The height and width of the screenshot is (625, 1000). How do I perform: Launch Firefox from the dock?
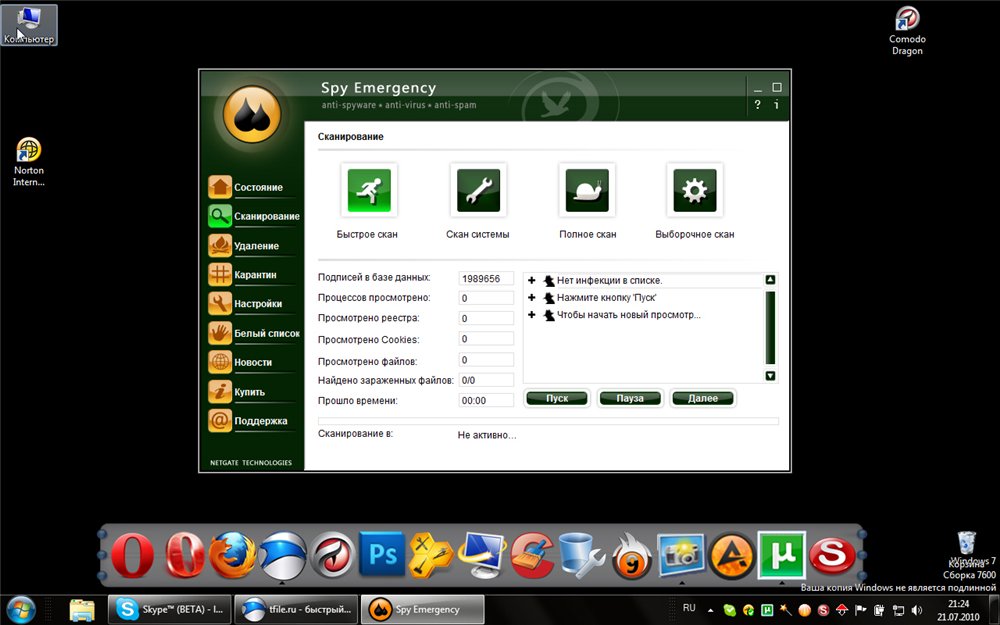click(x=233, y=555)
